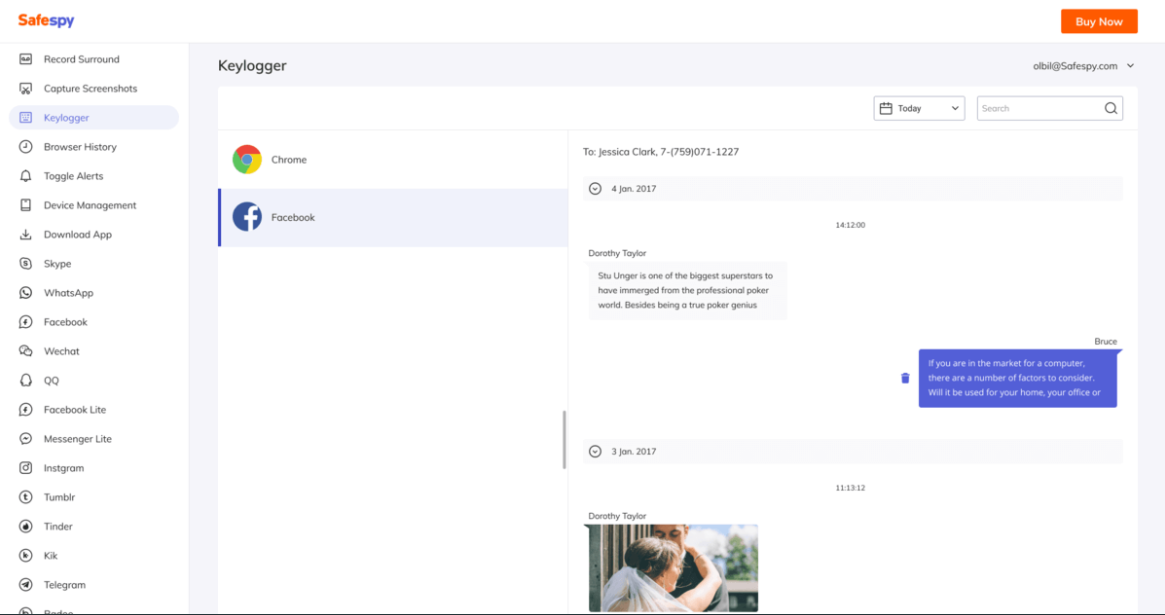Viewport: 1165px width, 615px height.
Task: Click Bruce's blue message bubble
Action: (x=1017, y=378)
